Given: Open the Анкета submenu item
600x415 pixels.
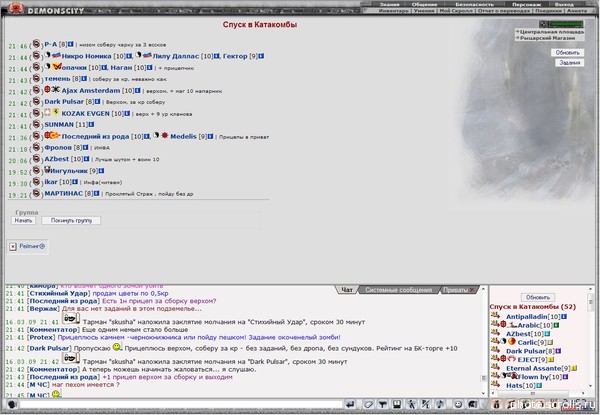Looking at the screenshot, I should click(577, 11).
